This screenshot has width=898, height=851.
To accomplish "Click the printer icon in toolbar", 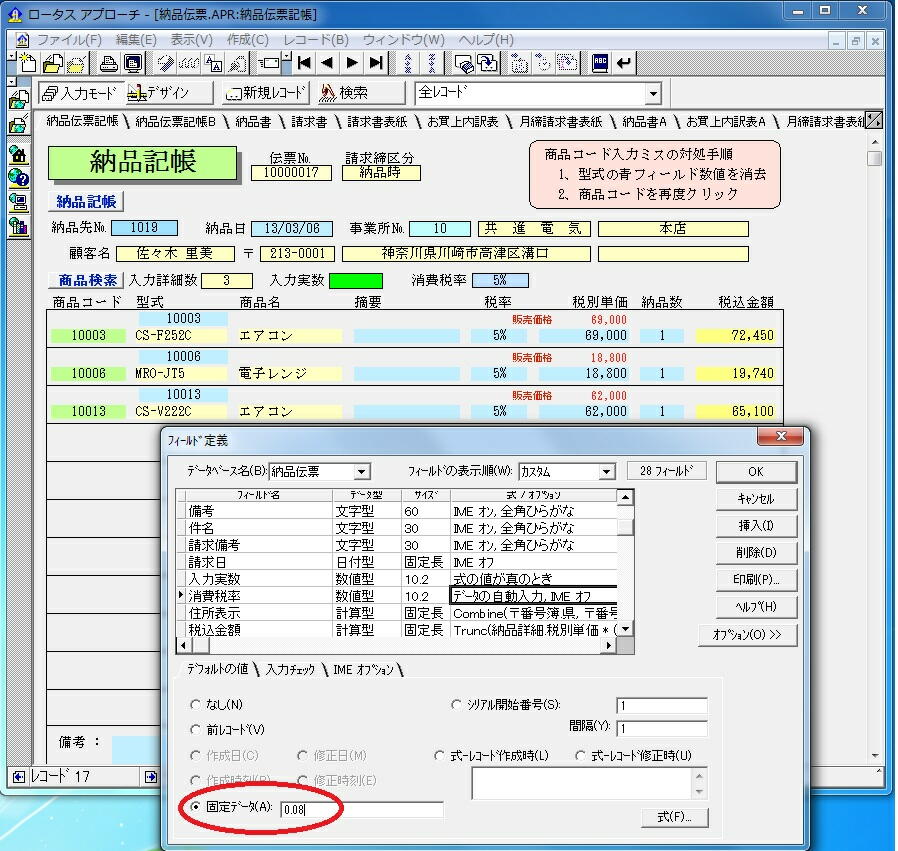I will (108, 63).
